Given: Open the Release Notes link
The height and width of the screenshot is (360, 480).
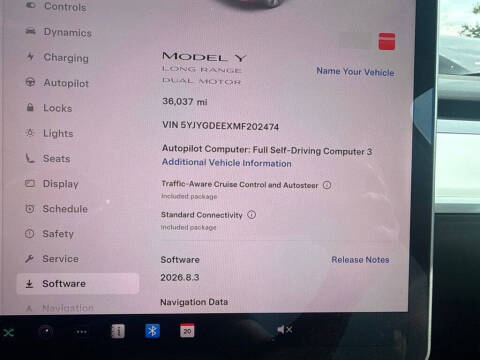Looking at the screenshot, I should (x=360, y=260).
